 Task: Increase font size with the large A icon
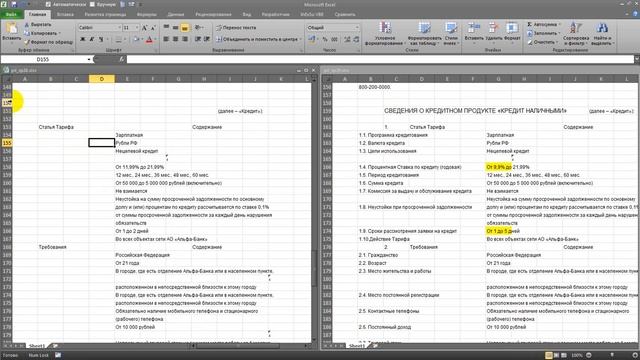pos(144,28)
